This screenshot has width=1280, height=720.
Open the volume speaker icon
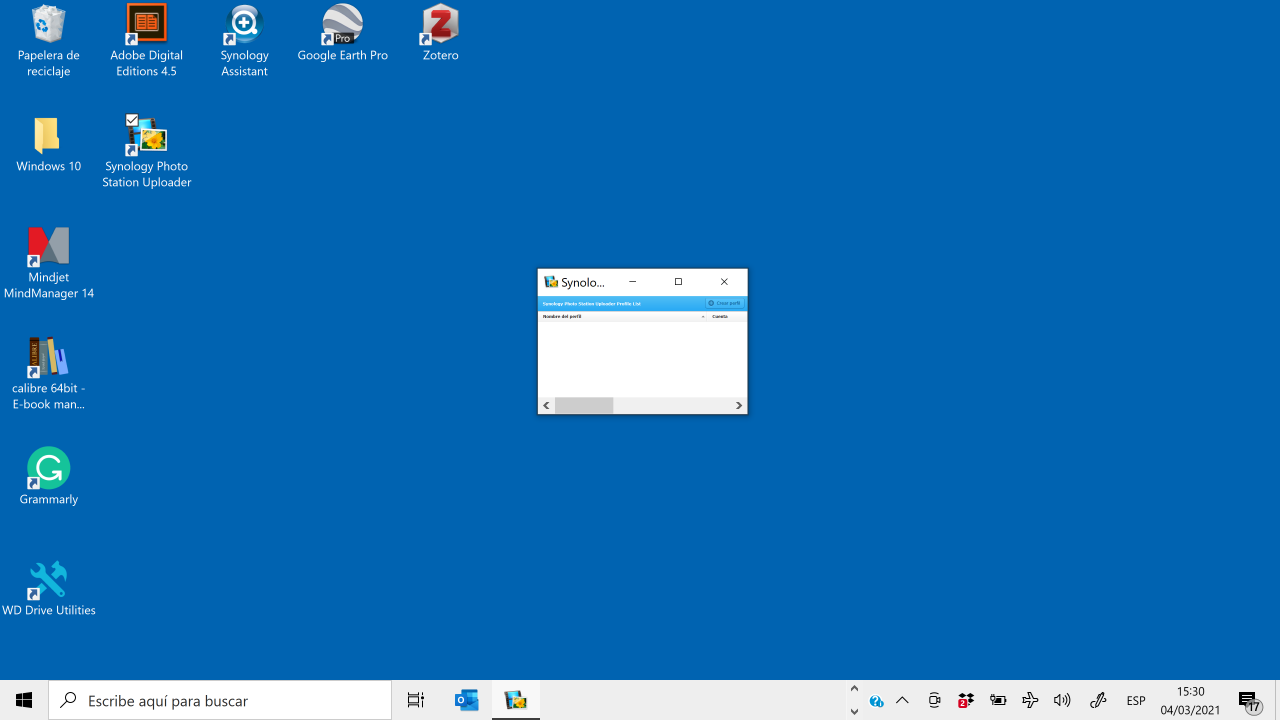[x=1062, y=700]
